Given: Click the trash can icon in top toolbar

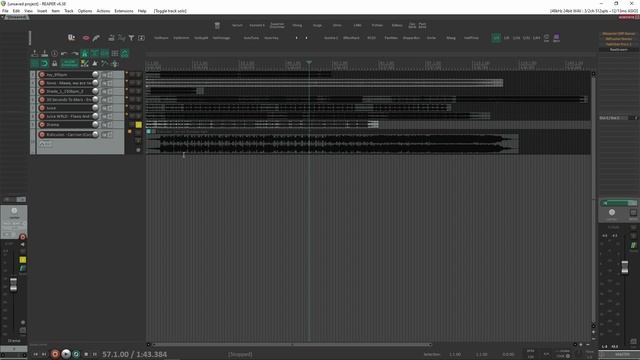Looking at the screenshot, I should tap(217, 25).
